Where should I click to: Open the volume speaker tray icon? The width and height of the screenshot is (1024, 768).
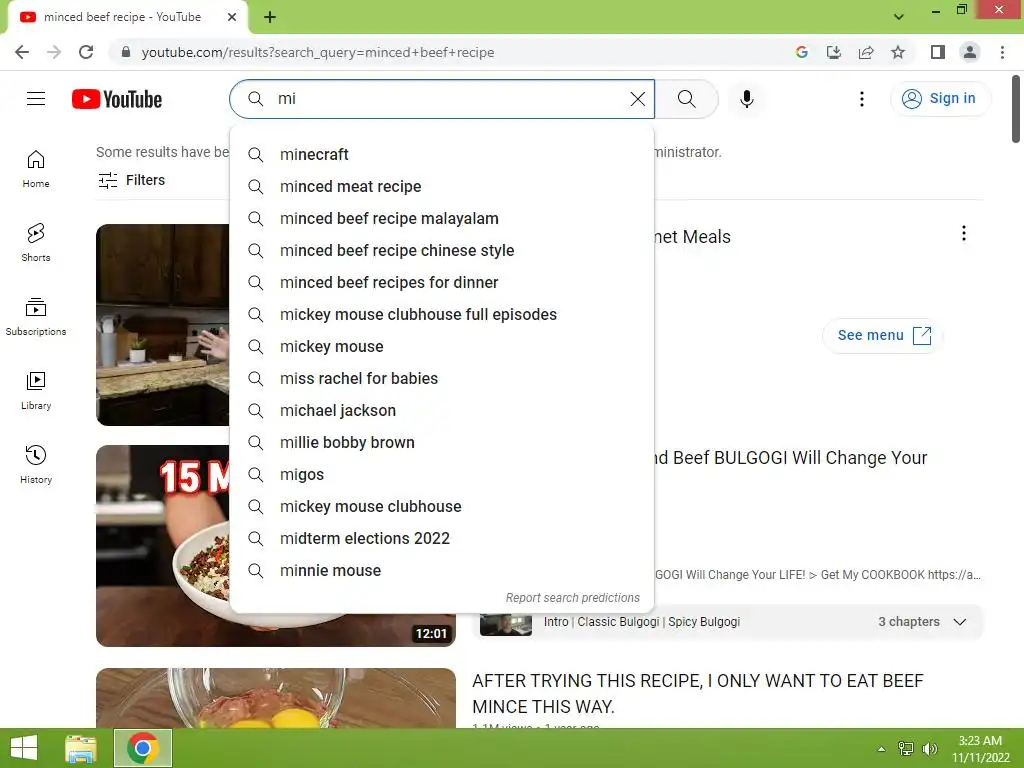929,749
